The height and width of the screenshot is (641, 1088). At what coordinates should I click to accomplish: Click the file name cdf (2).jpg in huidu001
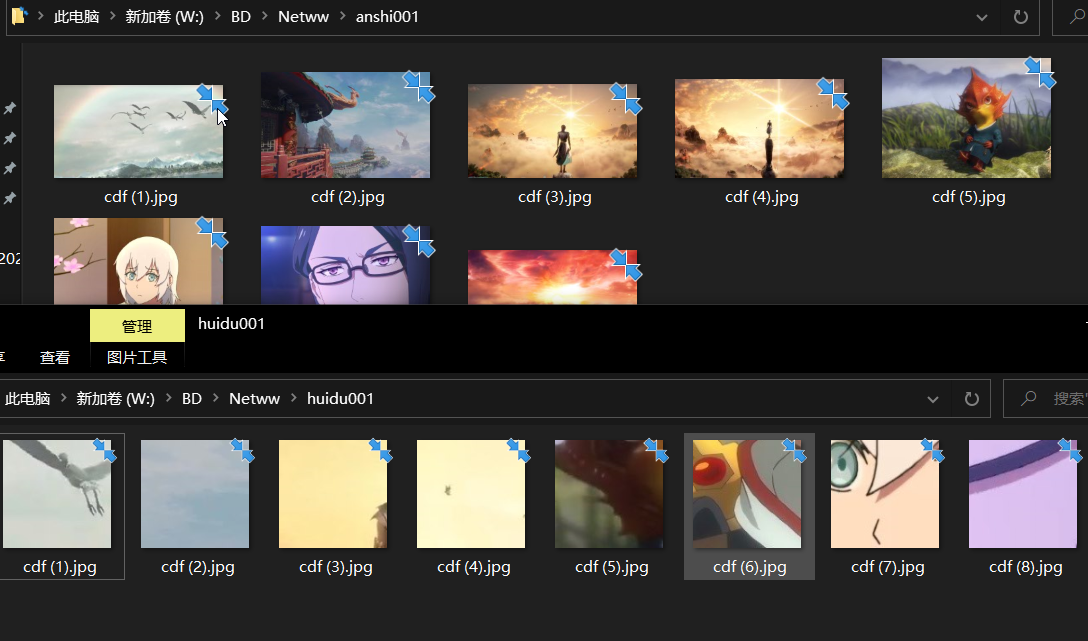[198, 567]
